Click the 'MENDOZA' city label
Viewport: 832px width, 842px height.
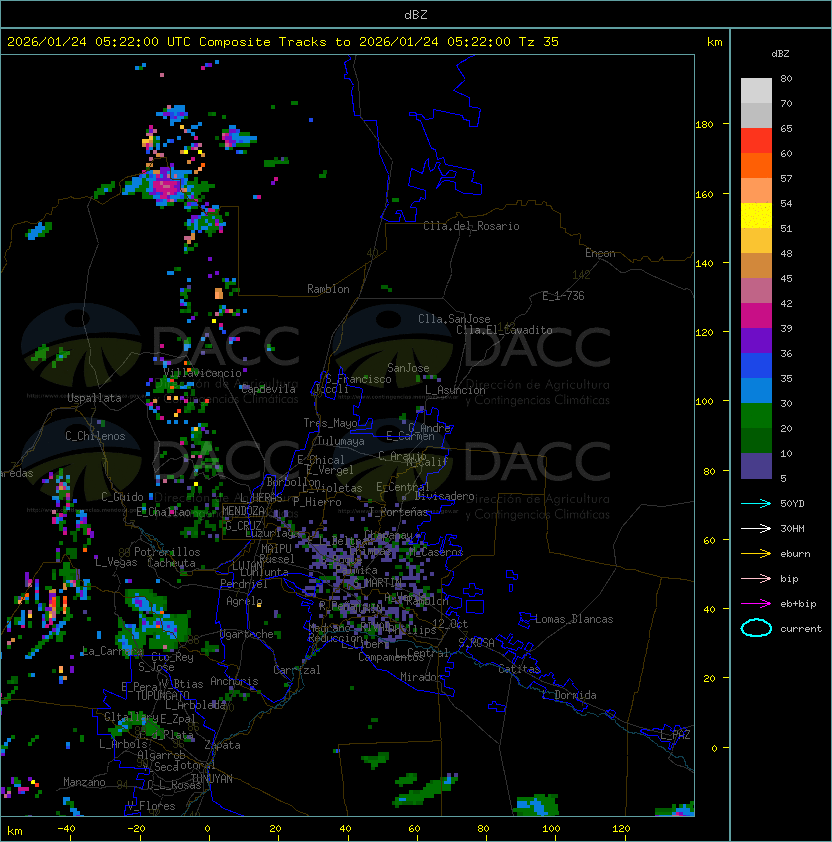point(243,511)
